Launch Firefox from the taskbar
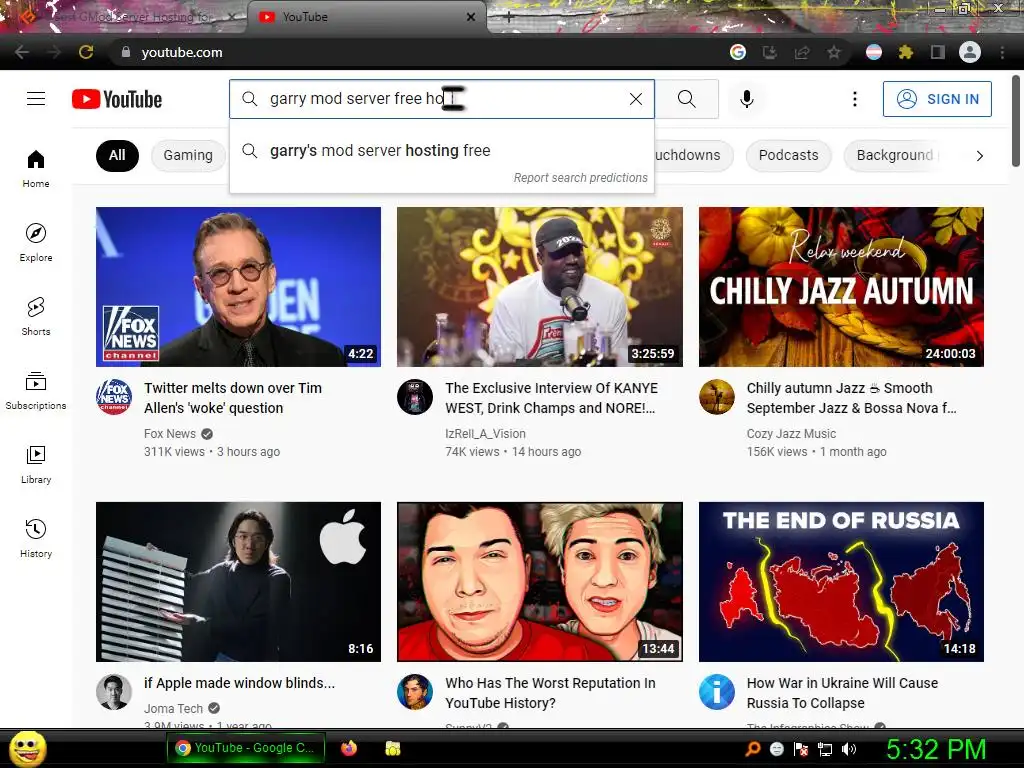Viewport: 1024px width, 768px height. 349,748
